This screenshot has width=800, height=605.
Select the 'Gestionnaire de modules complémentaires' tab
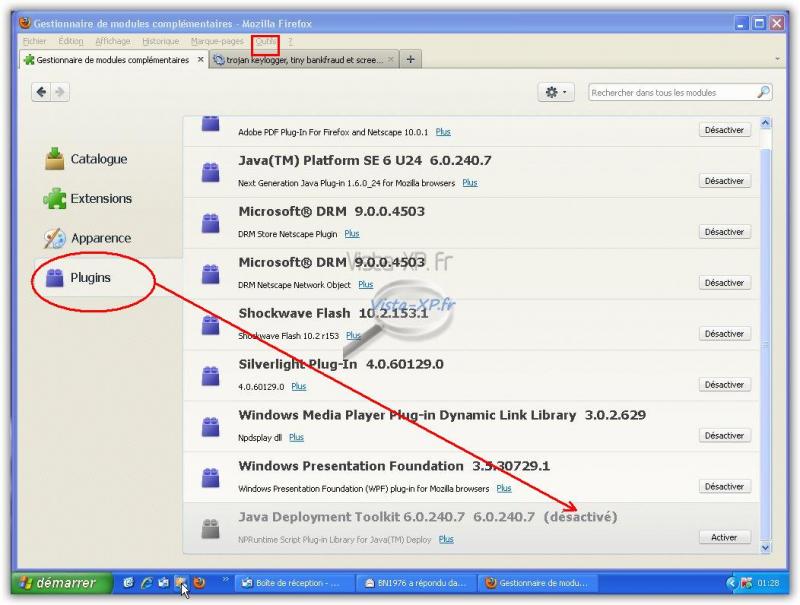(x=114, y=60)
